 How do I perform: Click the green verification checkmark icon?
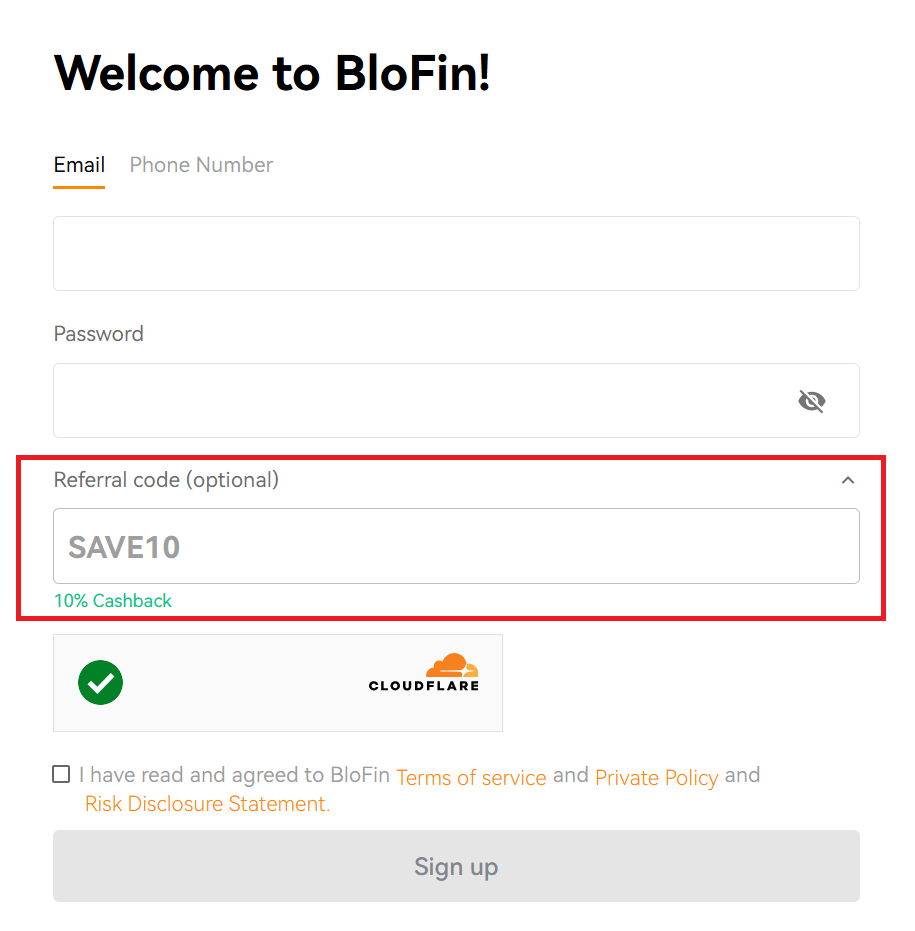(x=100, y=682)
